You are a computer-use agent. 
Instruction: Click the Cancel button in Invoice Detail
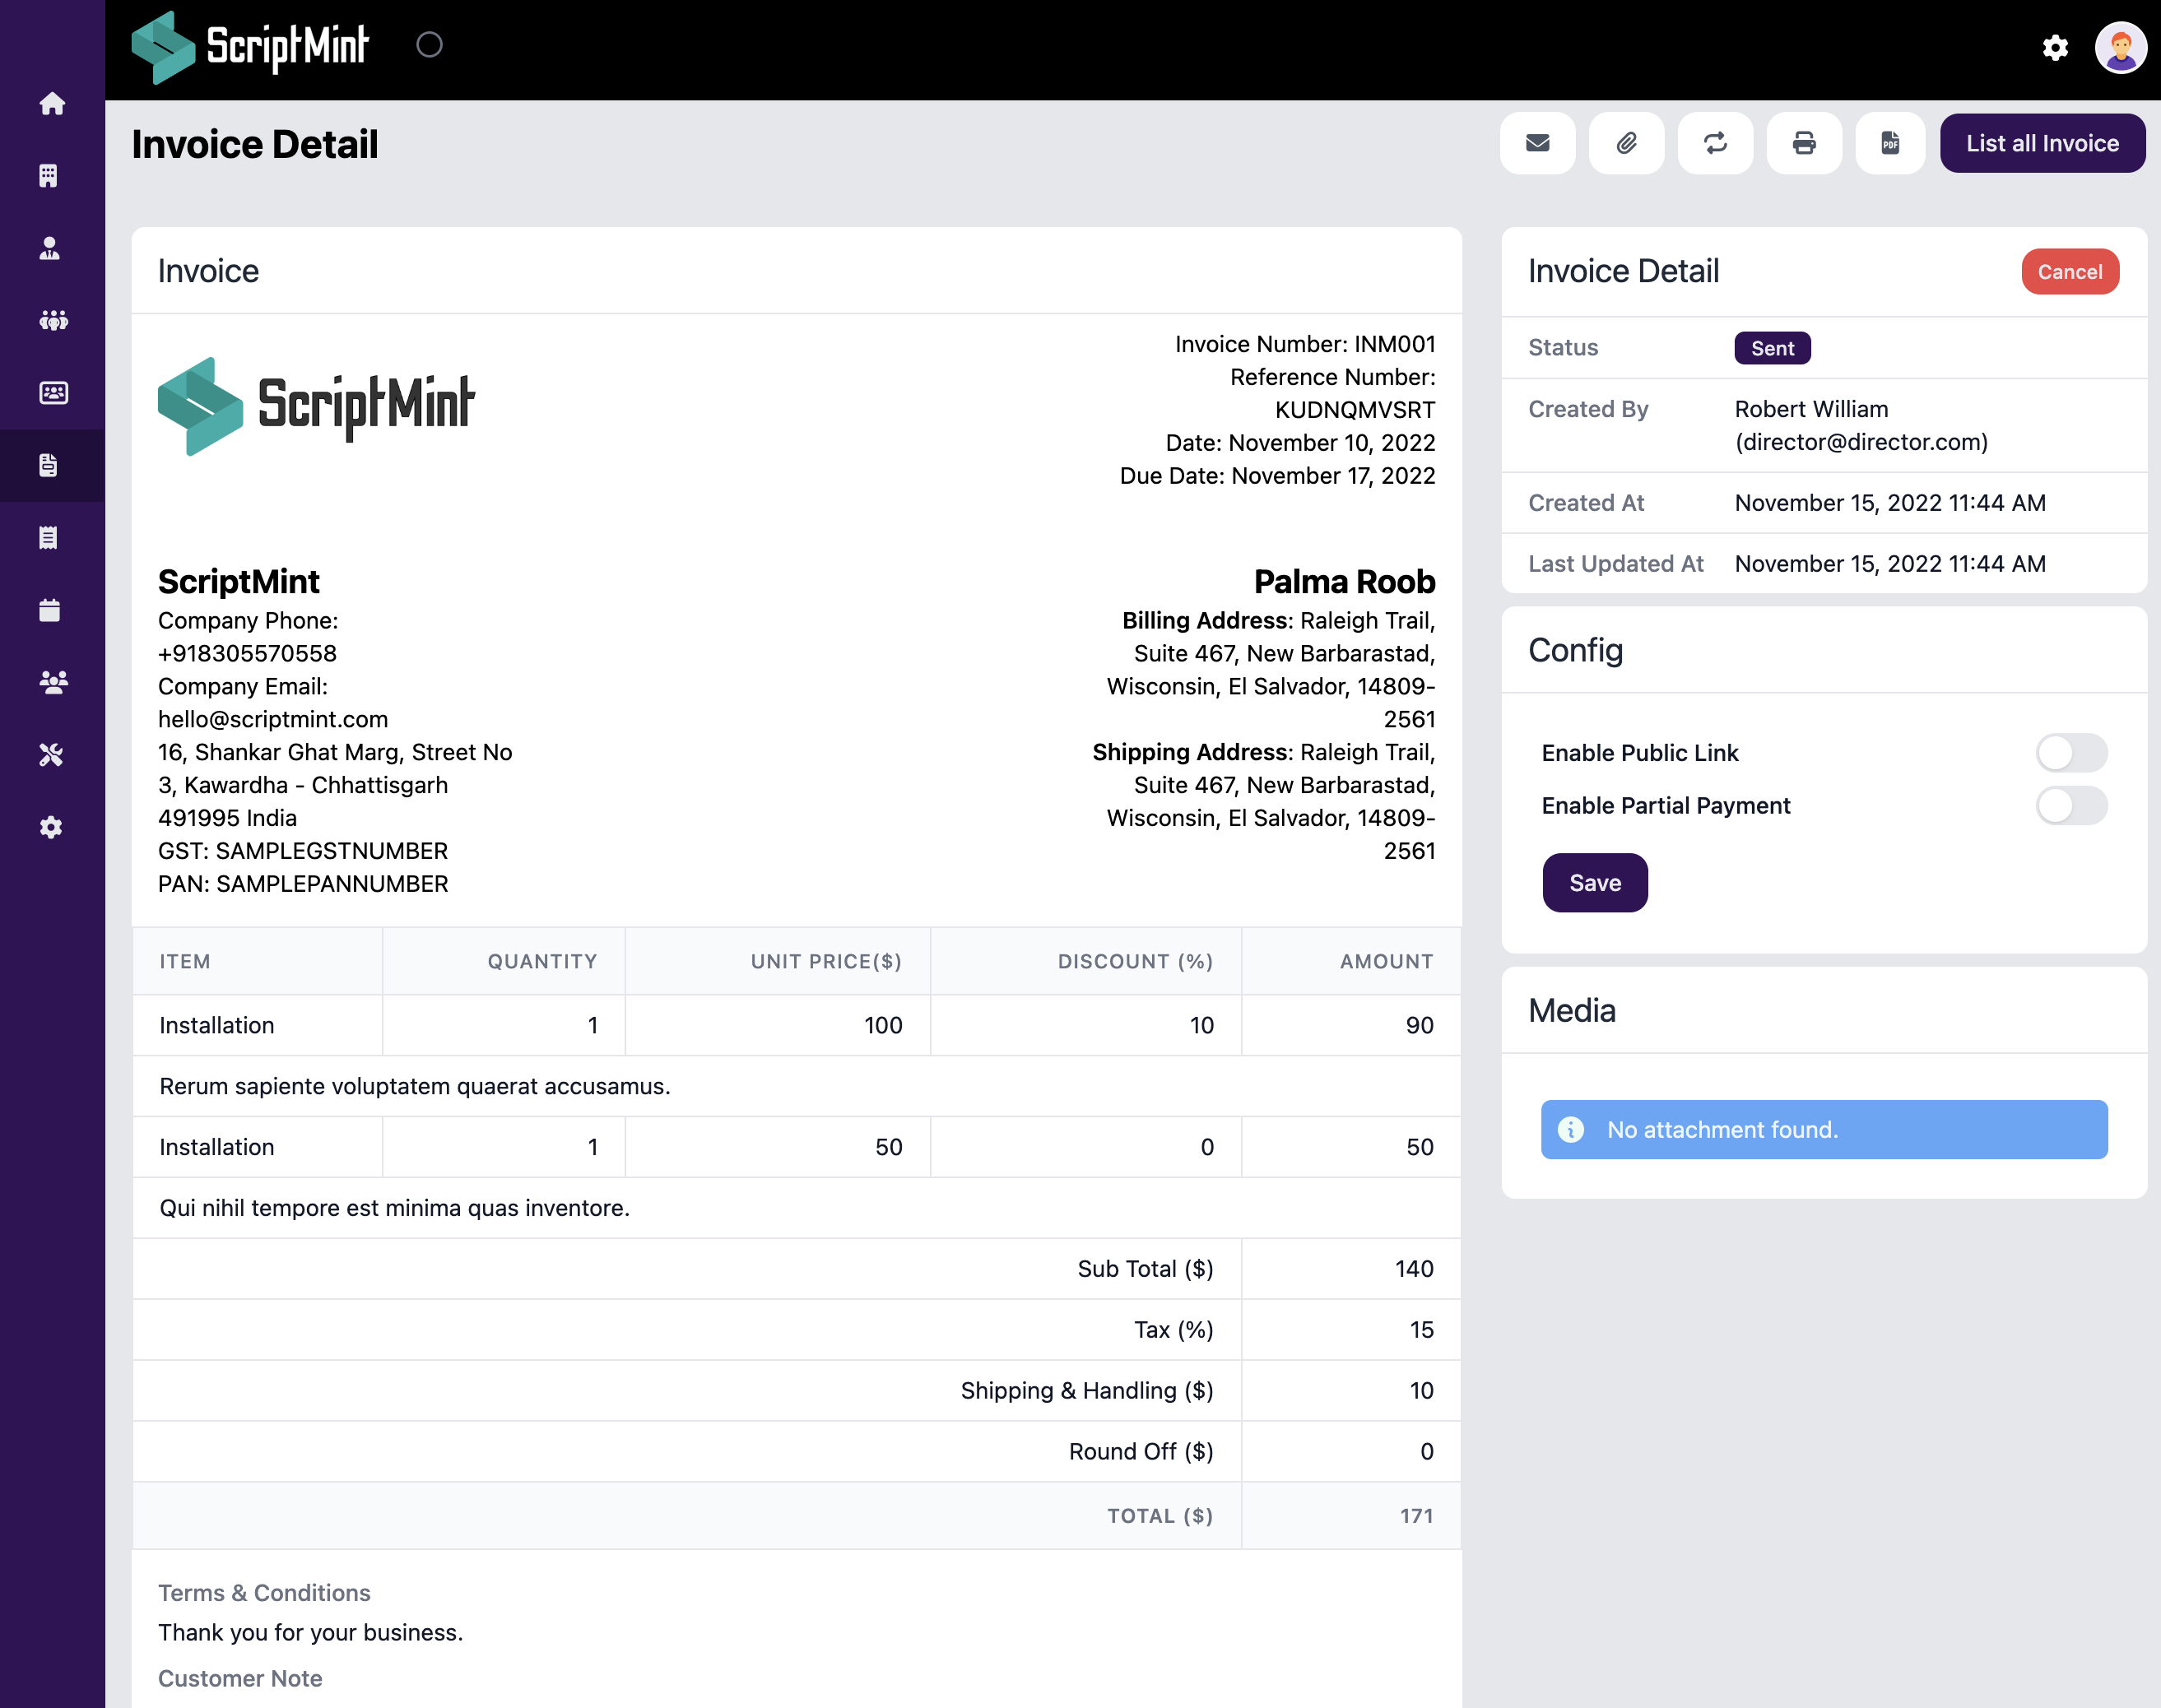(x=2069, y=271)
